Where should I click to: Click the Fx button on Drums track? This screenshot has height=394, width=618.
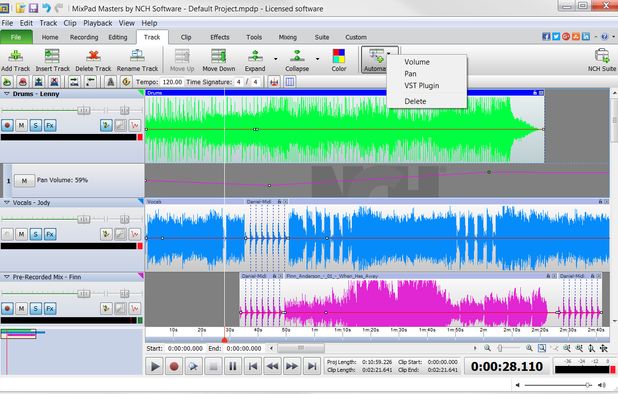click(50, 126)
